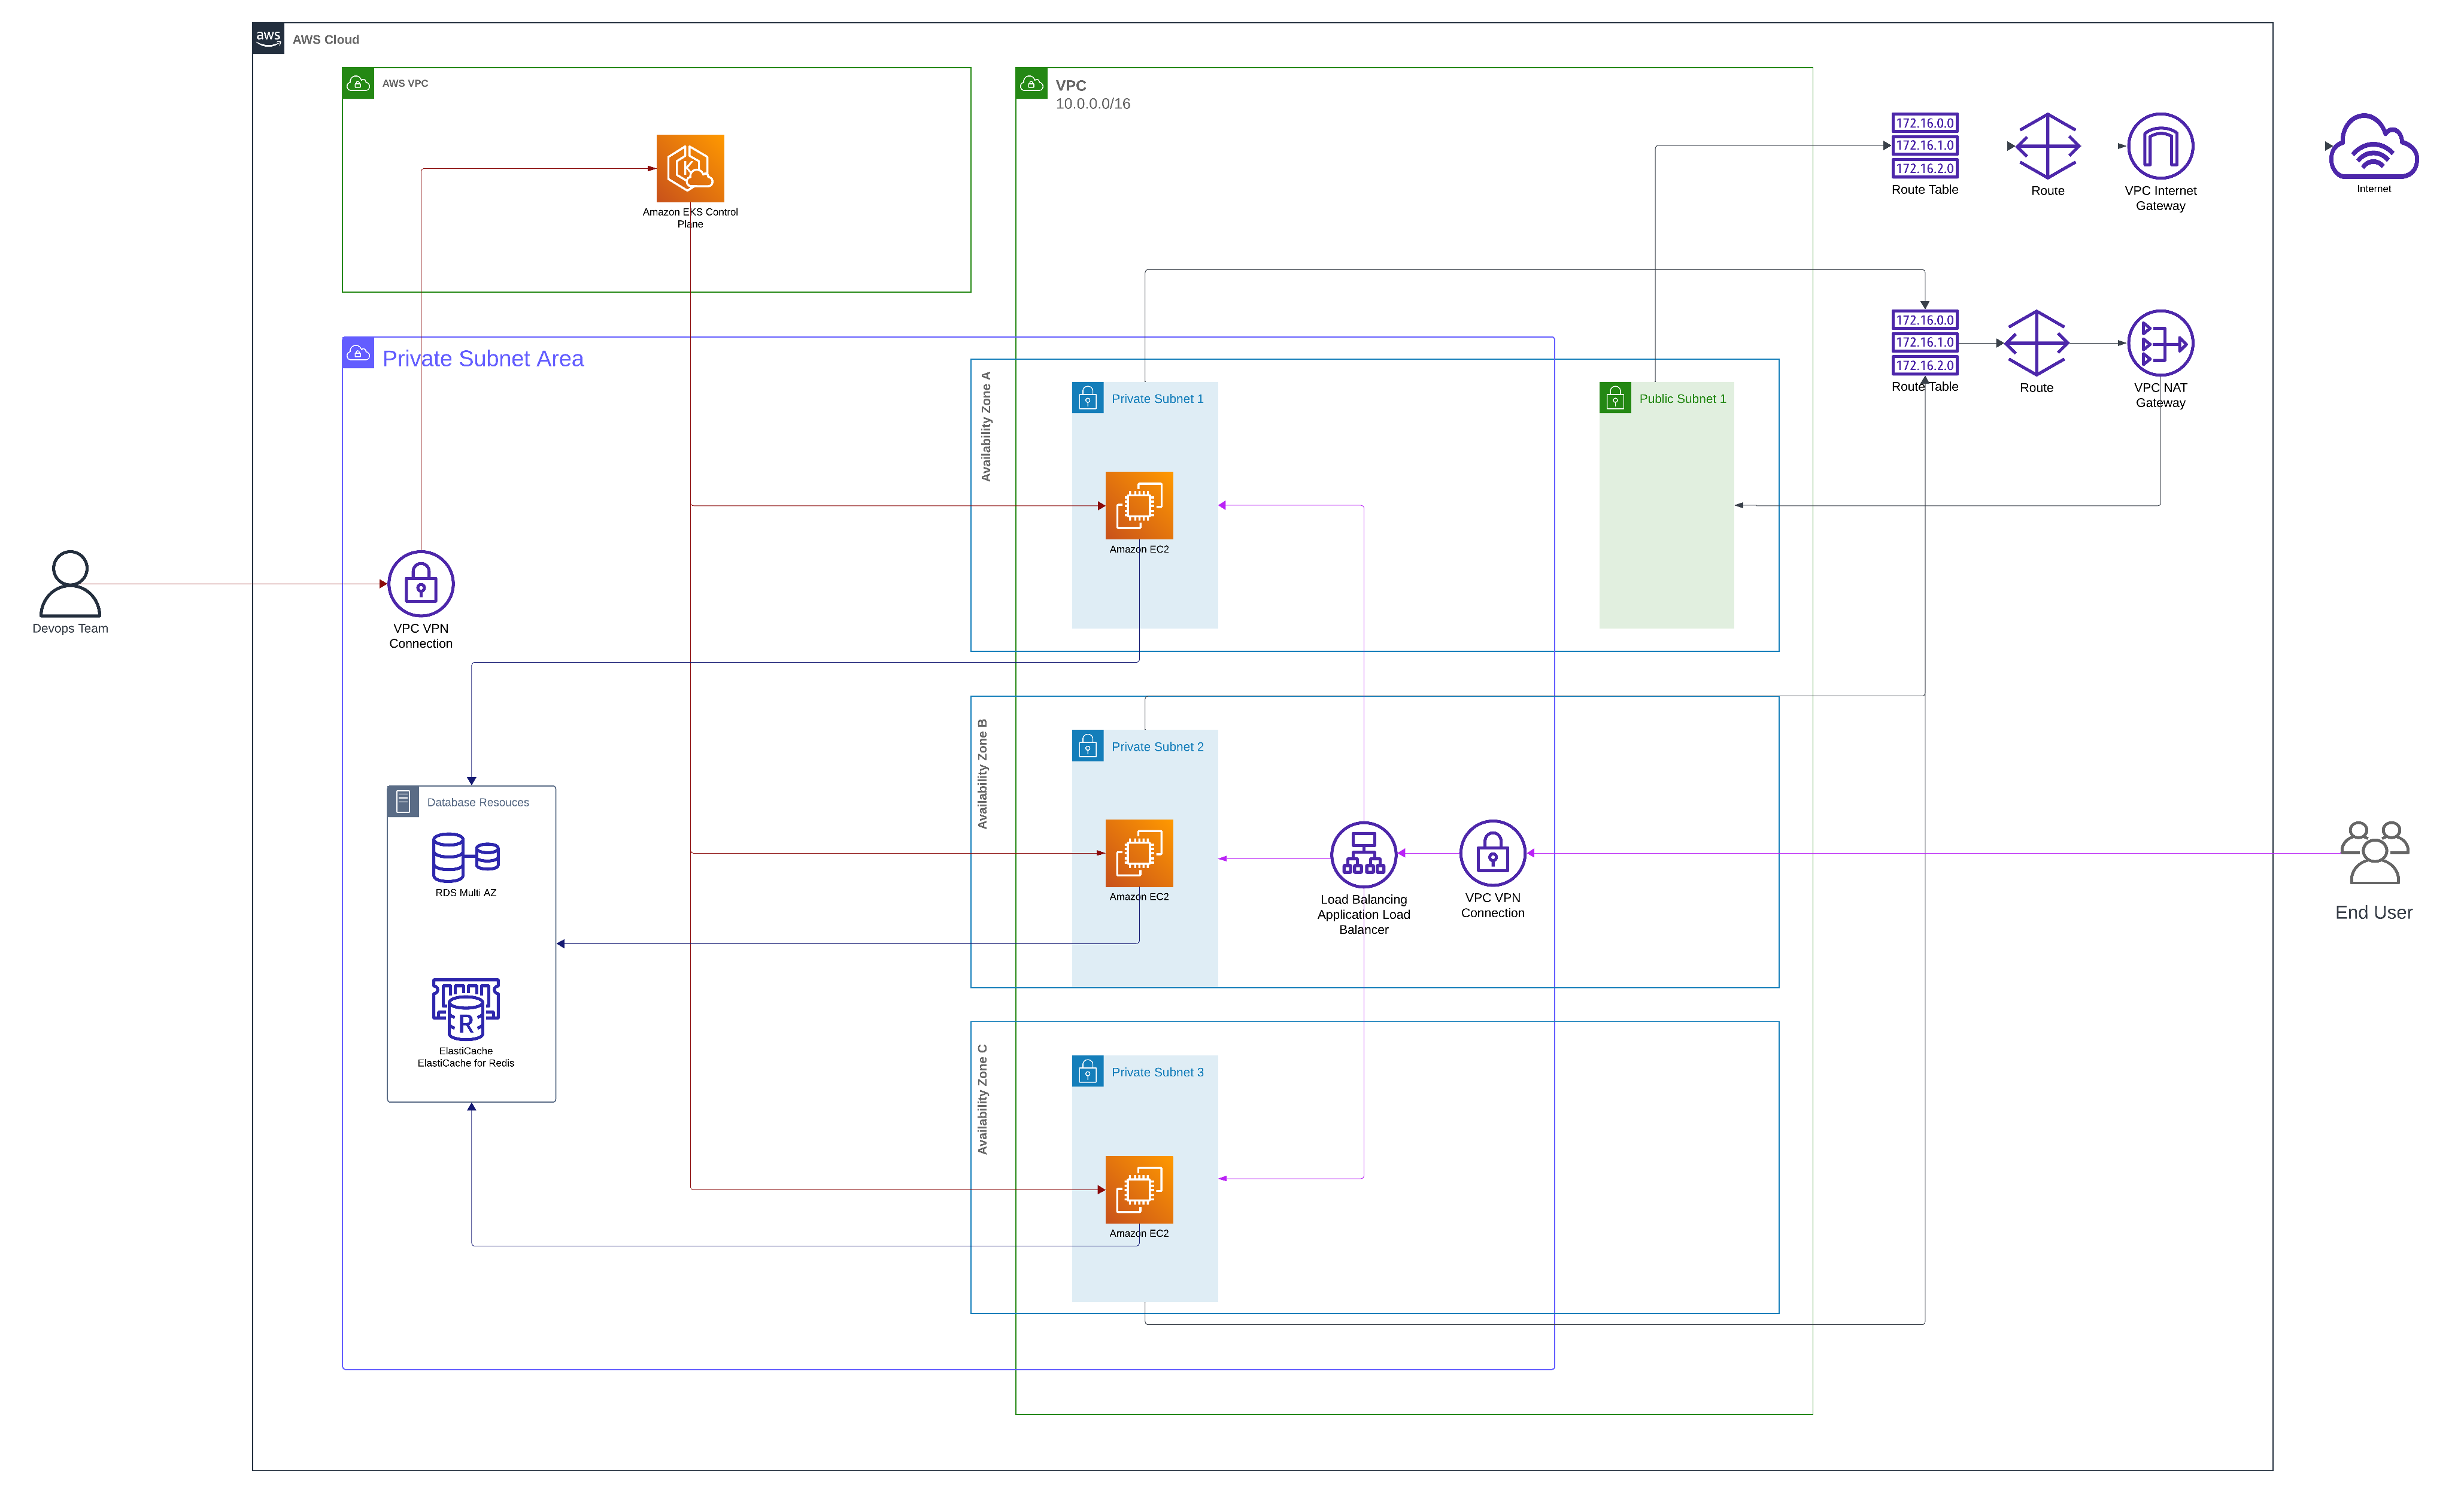Select the Private Subnet Area cloud icon
This screenshot has height=1493, width=2464.
pyautogui.click(x=358, y=353)
